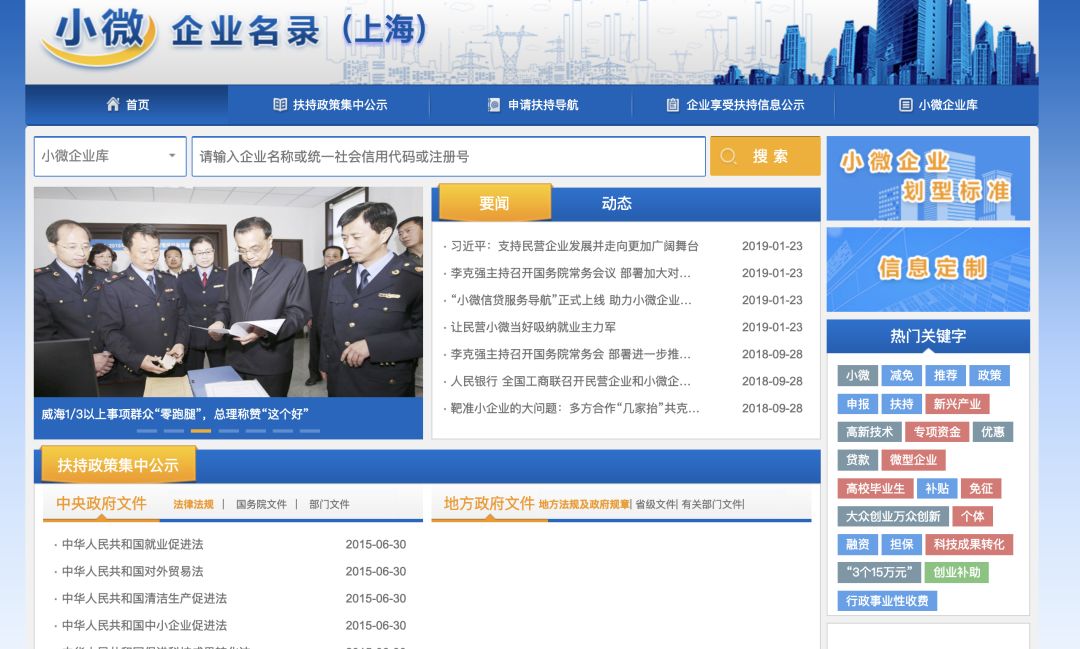Click the 小微企业划型标准 banner
Image resolution: width=1080 pixels, height=649 pixels.
click(x=926, y=177)
